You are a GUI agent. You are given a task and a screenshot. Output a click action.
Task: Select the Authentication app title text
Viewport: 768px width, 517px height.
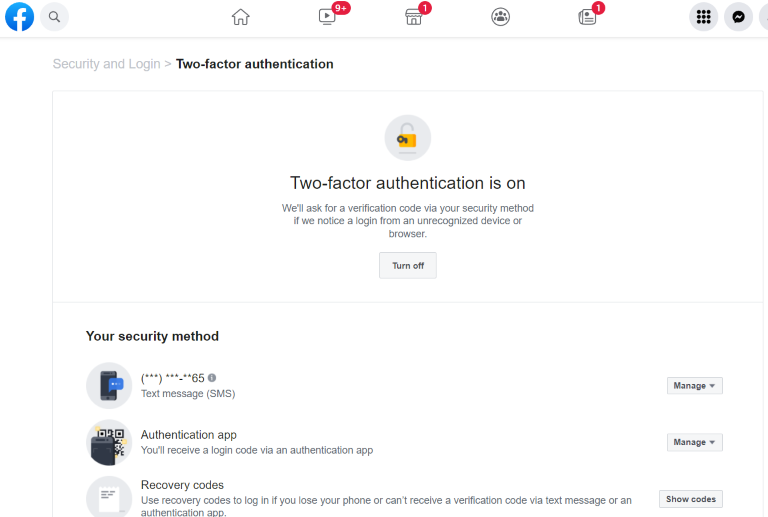(x=189, y=435)
